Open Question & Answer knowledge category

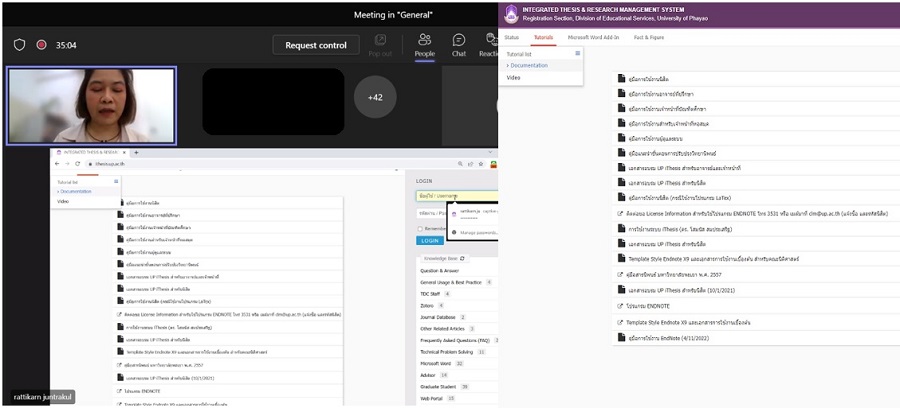point(440,271)
